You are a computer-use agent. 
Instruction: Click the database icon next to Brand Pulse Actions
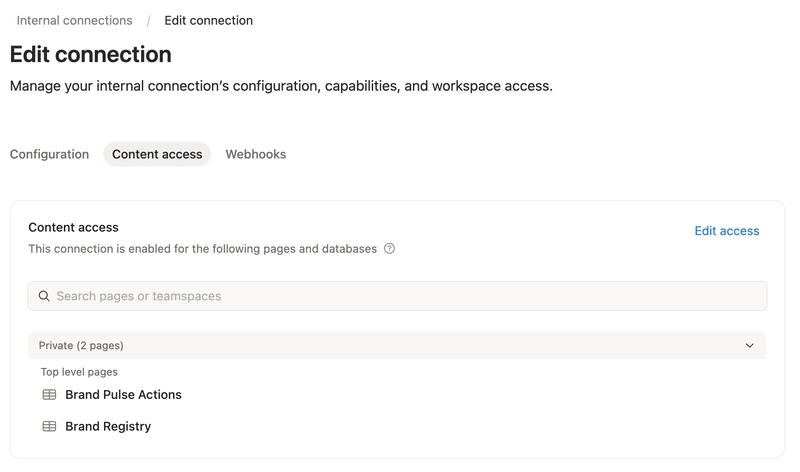coord(49,394)
